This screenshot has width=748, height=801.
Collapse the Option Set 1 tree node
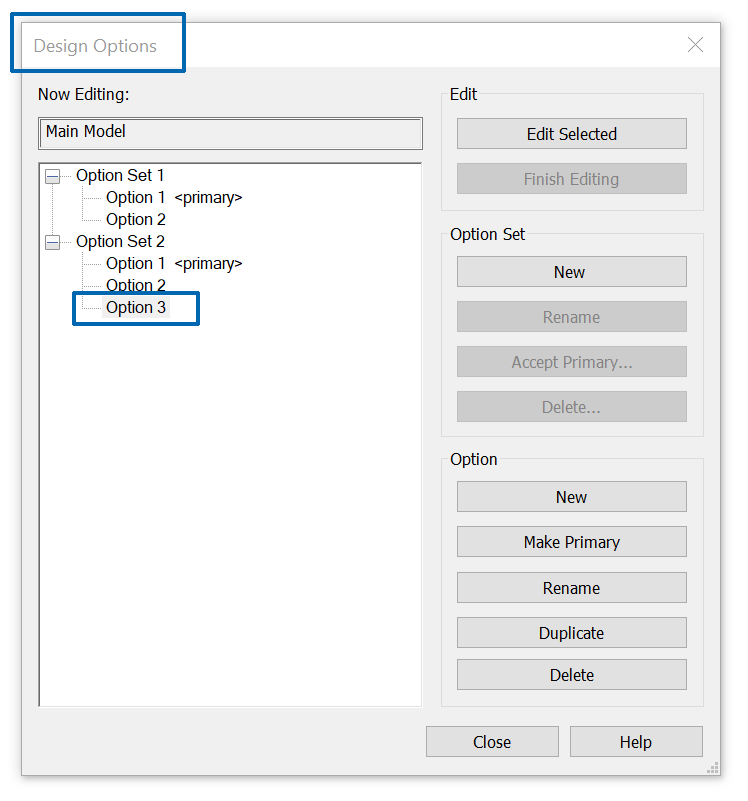click(53, 176)
